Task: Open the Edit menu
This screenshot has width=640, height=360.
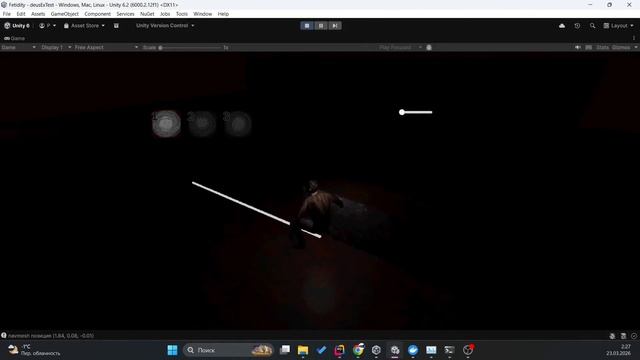Action: (21, 14)
